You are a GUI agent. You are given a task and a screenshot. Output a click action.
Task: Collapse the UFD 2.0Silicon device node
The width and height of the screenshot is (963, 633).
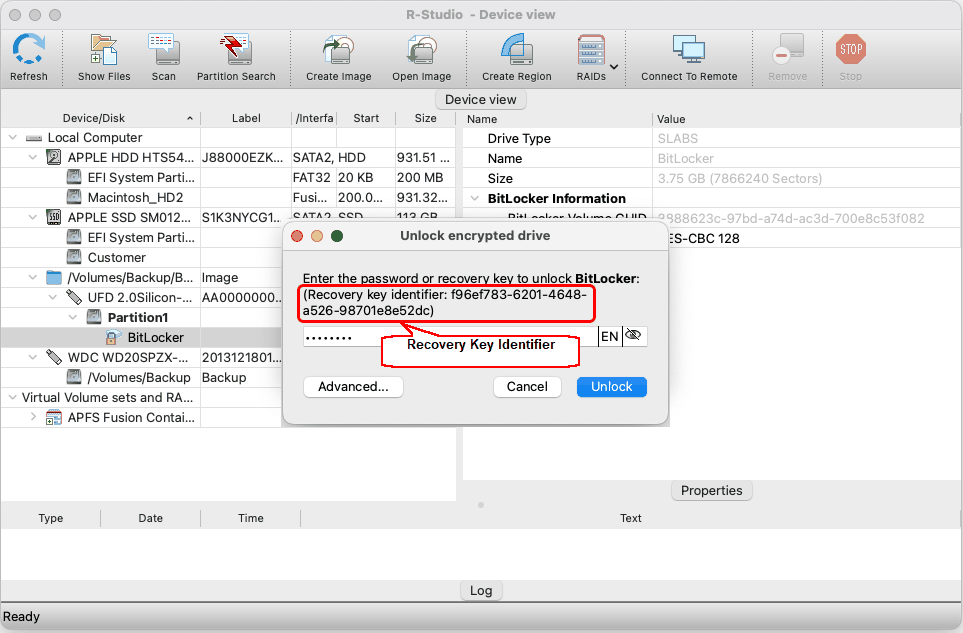tap(53, 297)
